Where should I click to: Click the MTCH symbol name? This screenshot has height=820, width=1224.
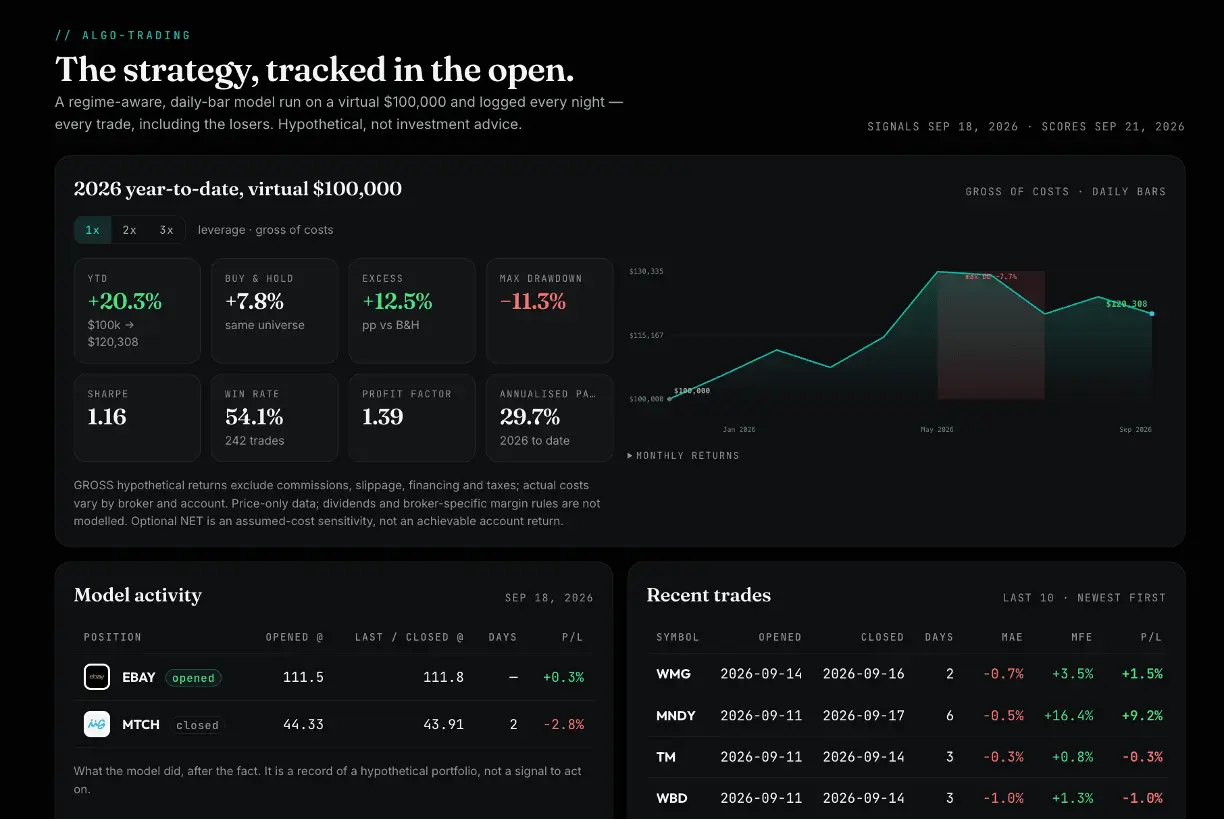click(x=141, y=724)
